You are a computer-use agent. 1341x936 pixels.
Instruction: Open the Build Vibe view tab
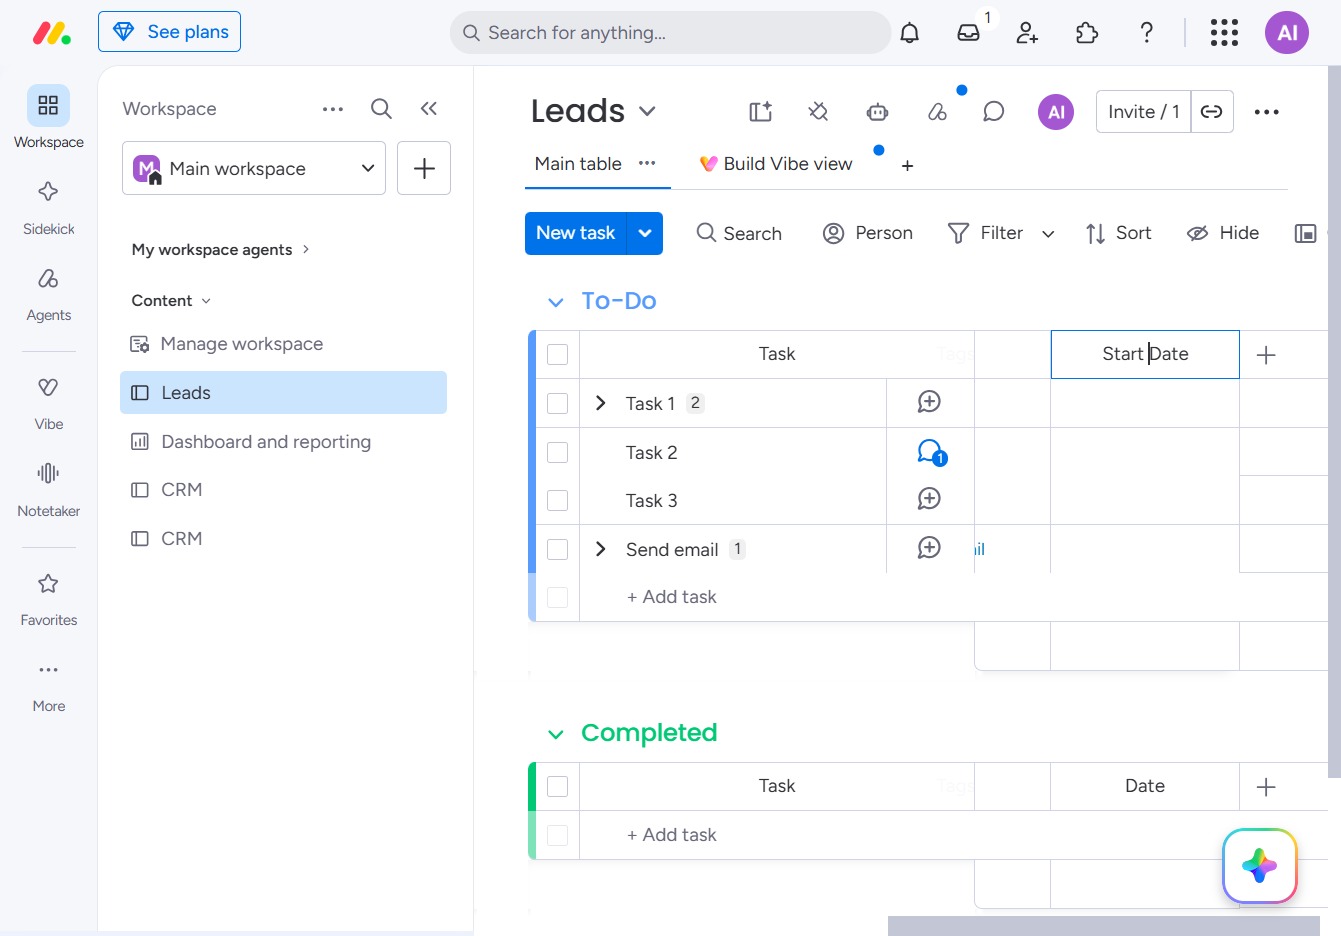tap(776, 164)
